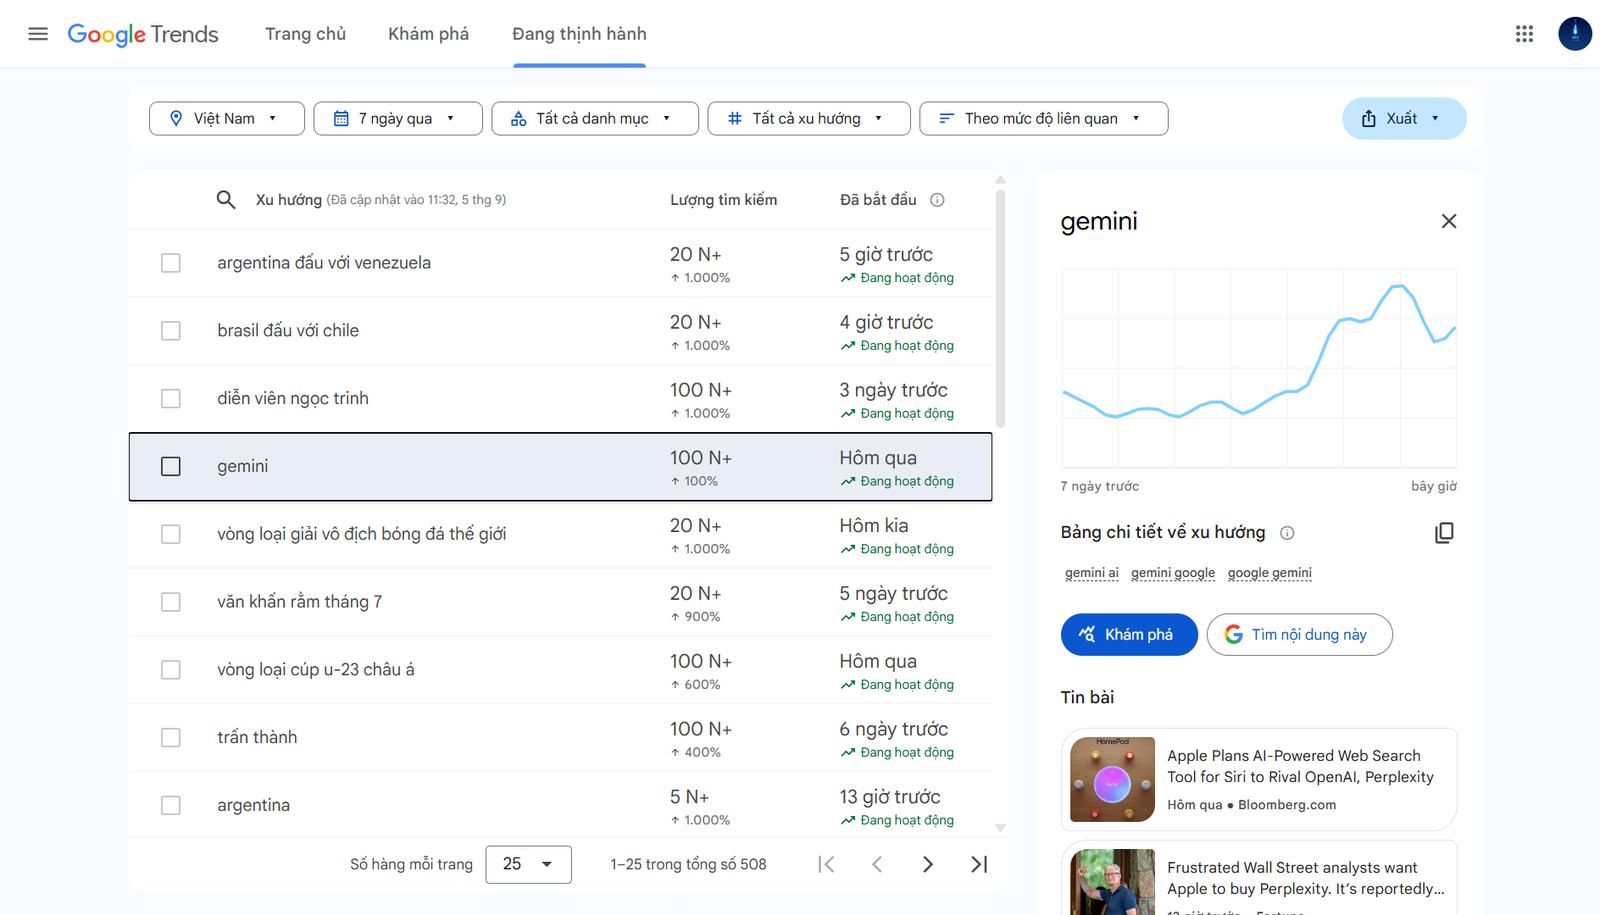Open the 'Theo mức độ liên quan' sort dropdown
Screen dimensions: 1600x915
1044,118
